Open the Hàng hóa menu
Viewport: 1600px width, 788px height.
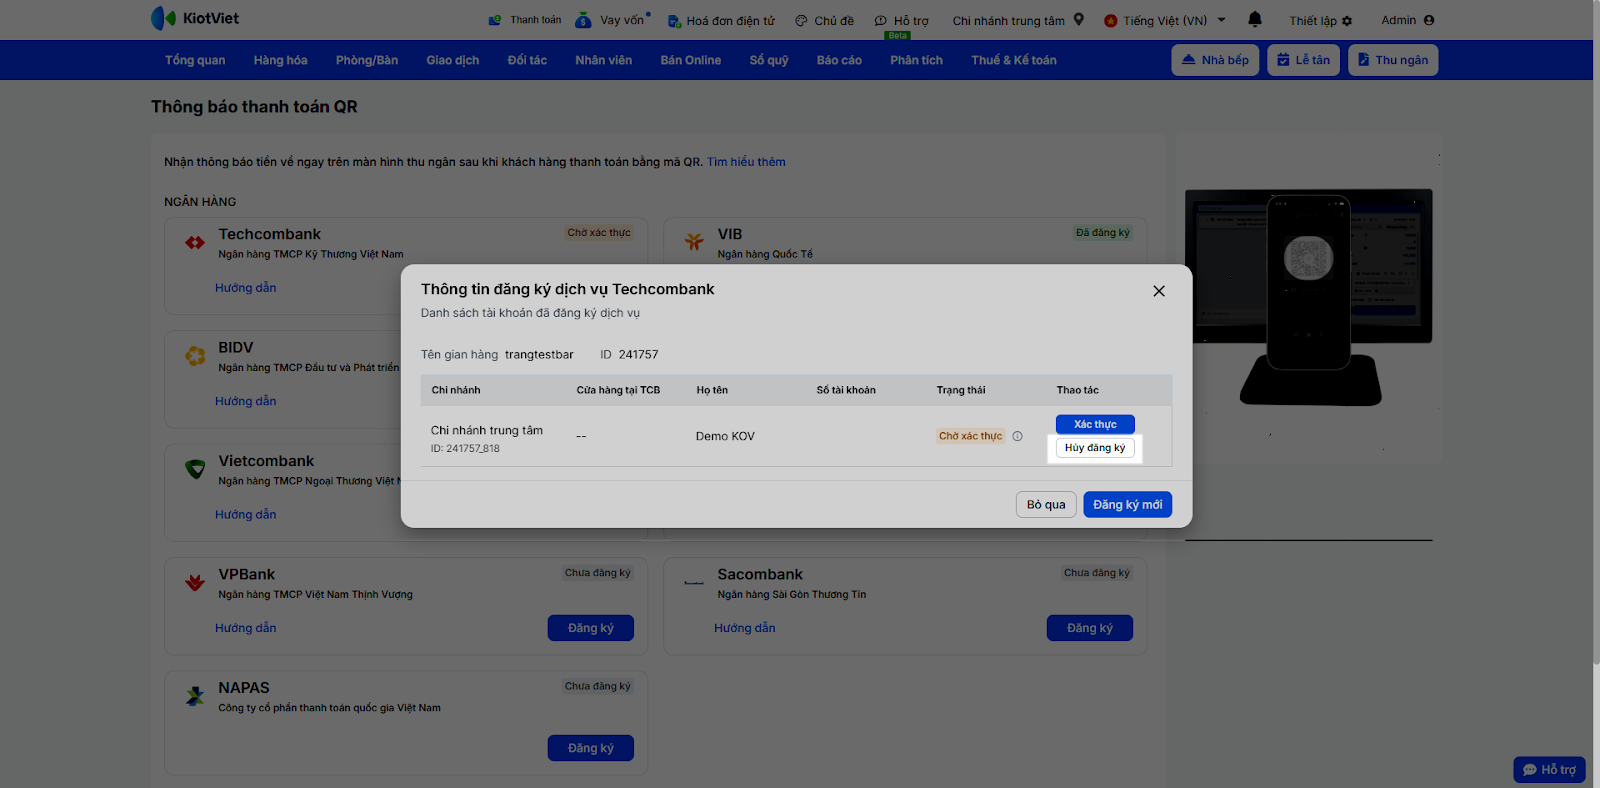pyautogui.click(x=280, y=60)
